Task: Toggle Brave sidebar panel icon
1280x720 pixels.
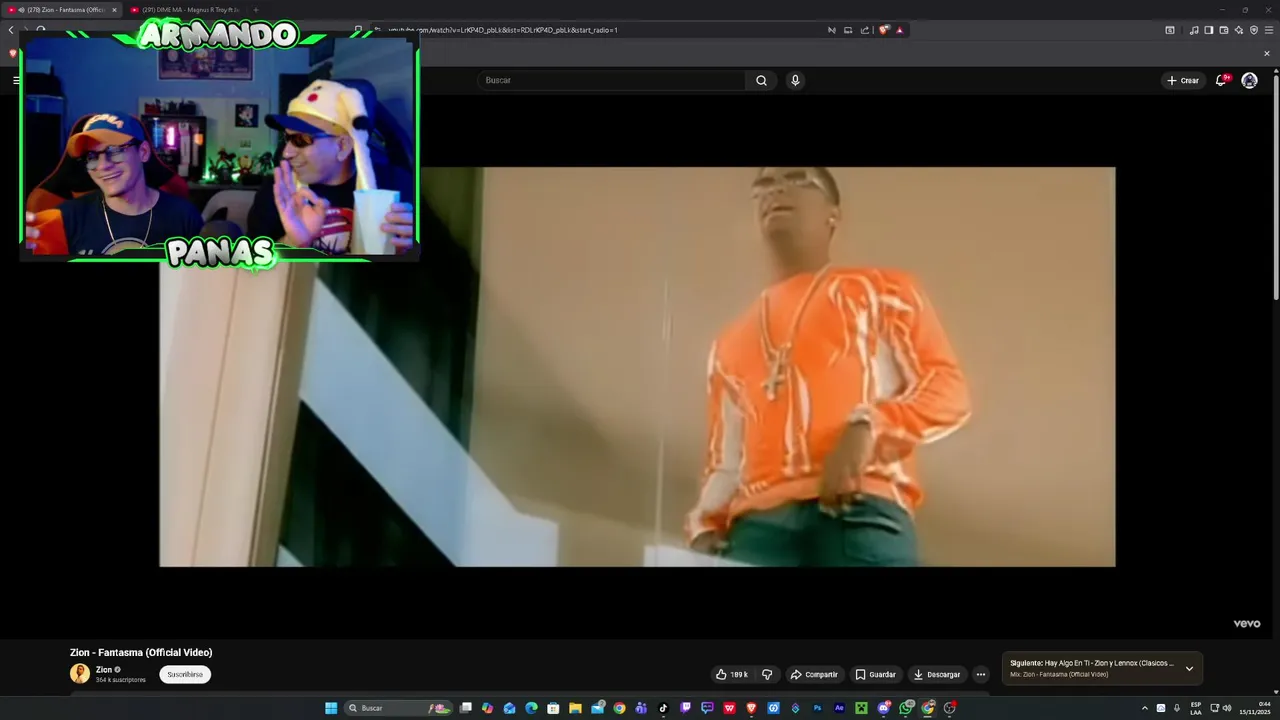Action: (x=1208, y=30)
